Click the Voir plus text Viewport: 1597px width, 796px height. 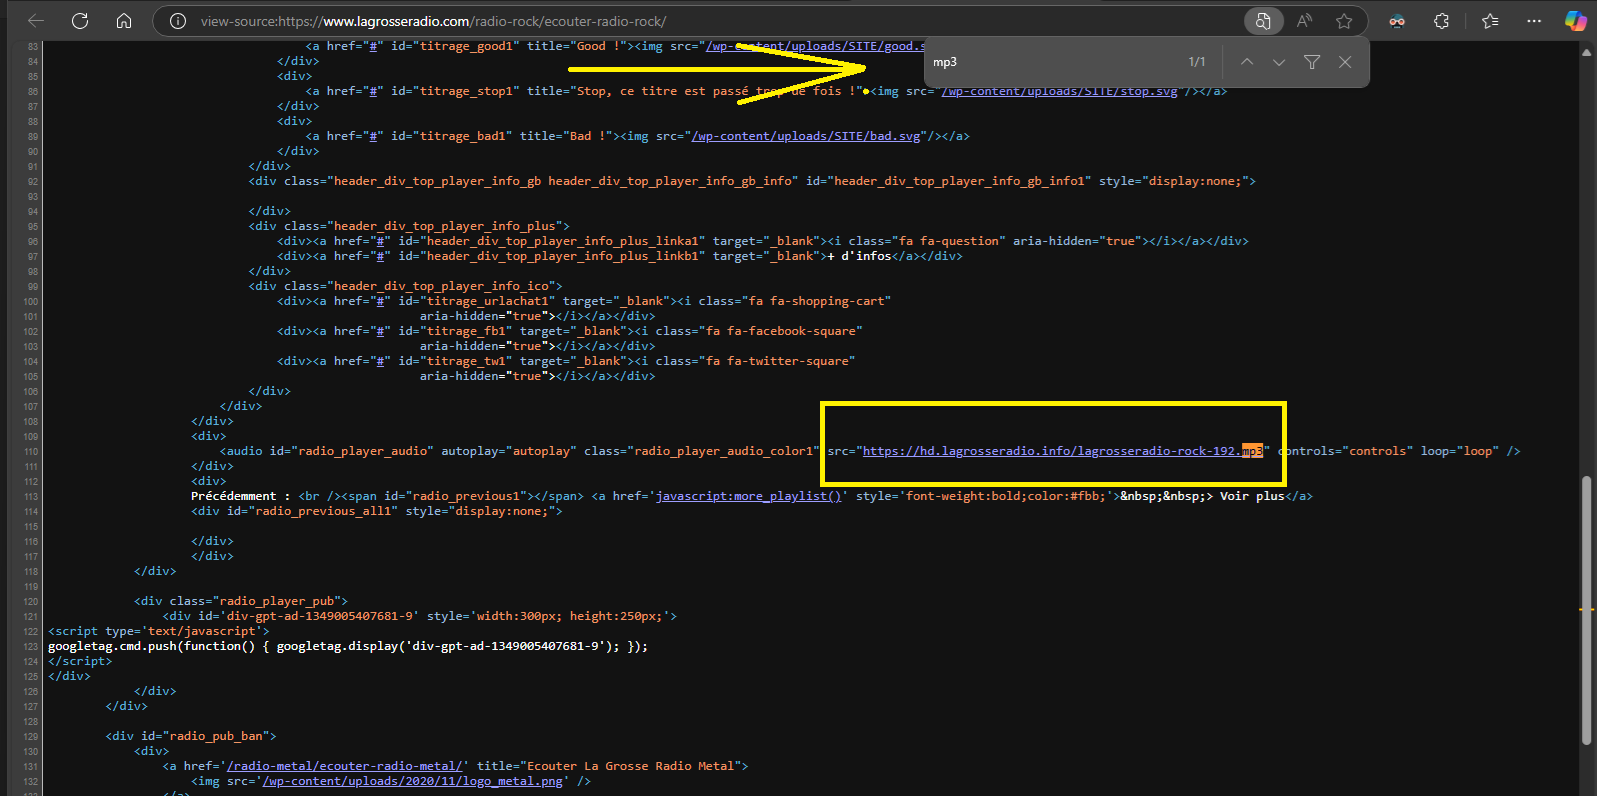tap(1252, 496)
